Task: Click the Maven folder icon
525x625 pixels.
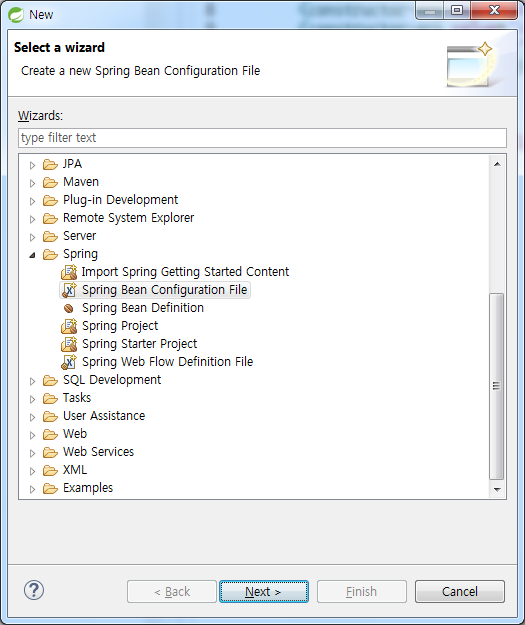Action: (50, 183)
